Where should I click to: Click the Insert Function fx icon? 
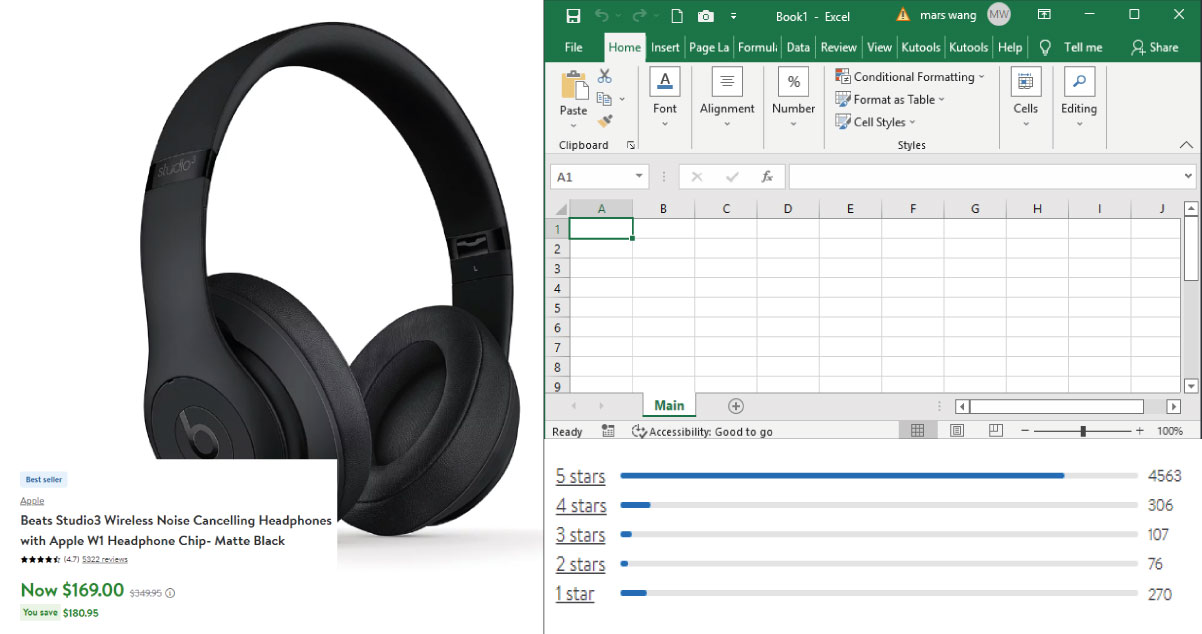767,177
